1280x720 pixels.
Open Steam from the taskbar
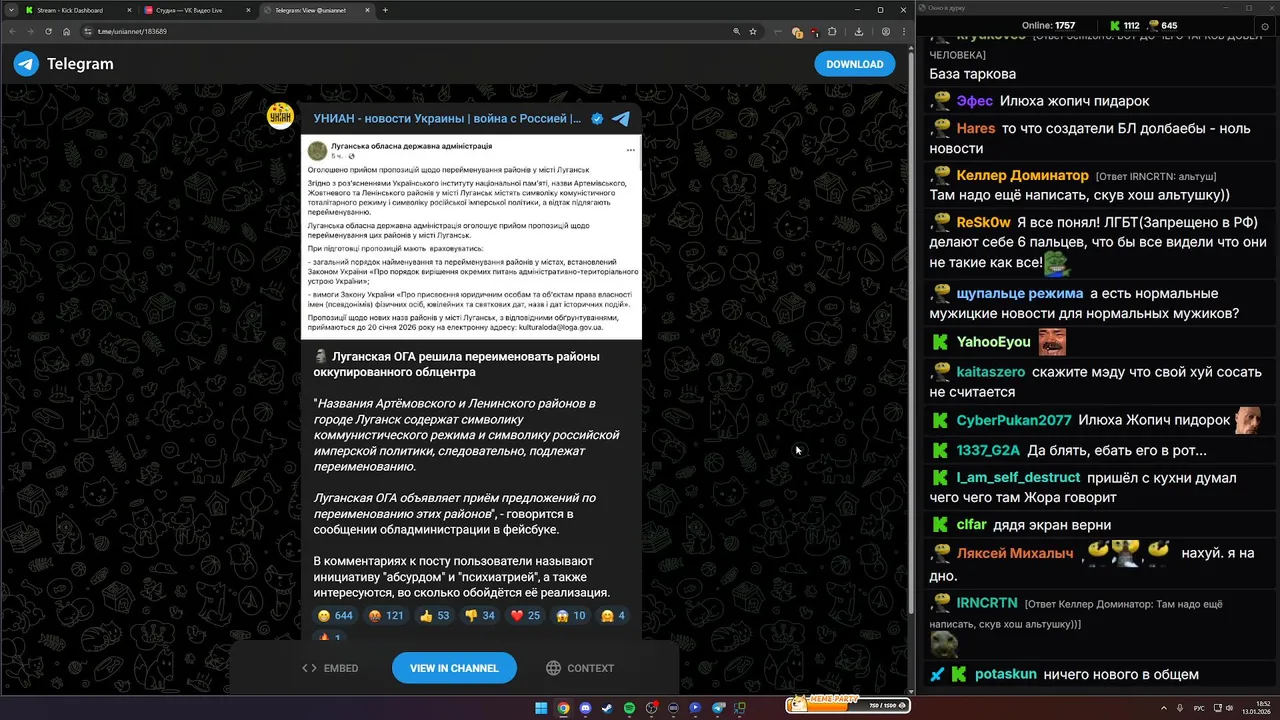(607, 708)
